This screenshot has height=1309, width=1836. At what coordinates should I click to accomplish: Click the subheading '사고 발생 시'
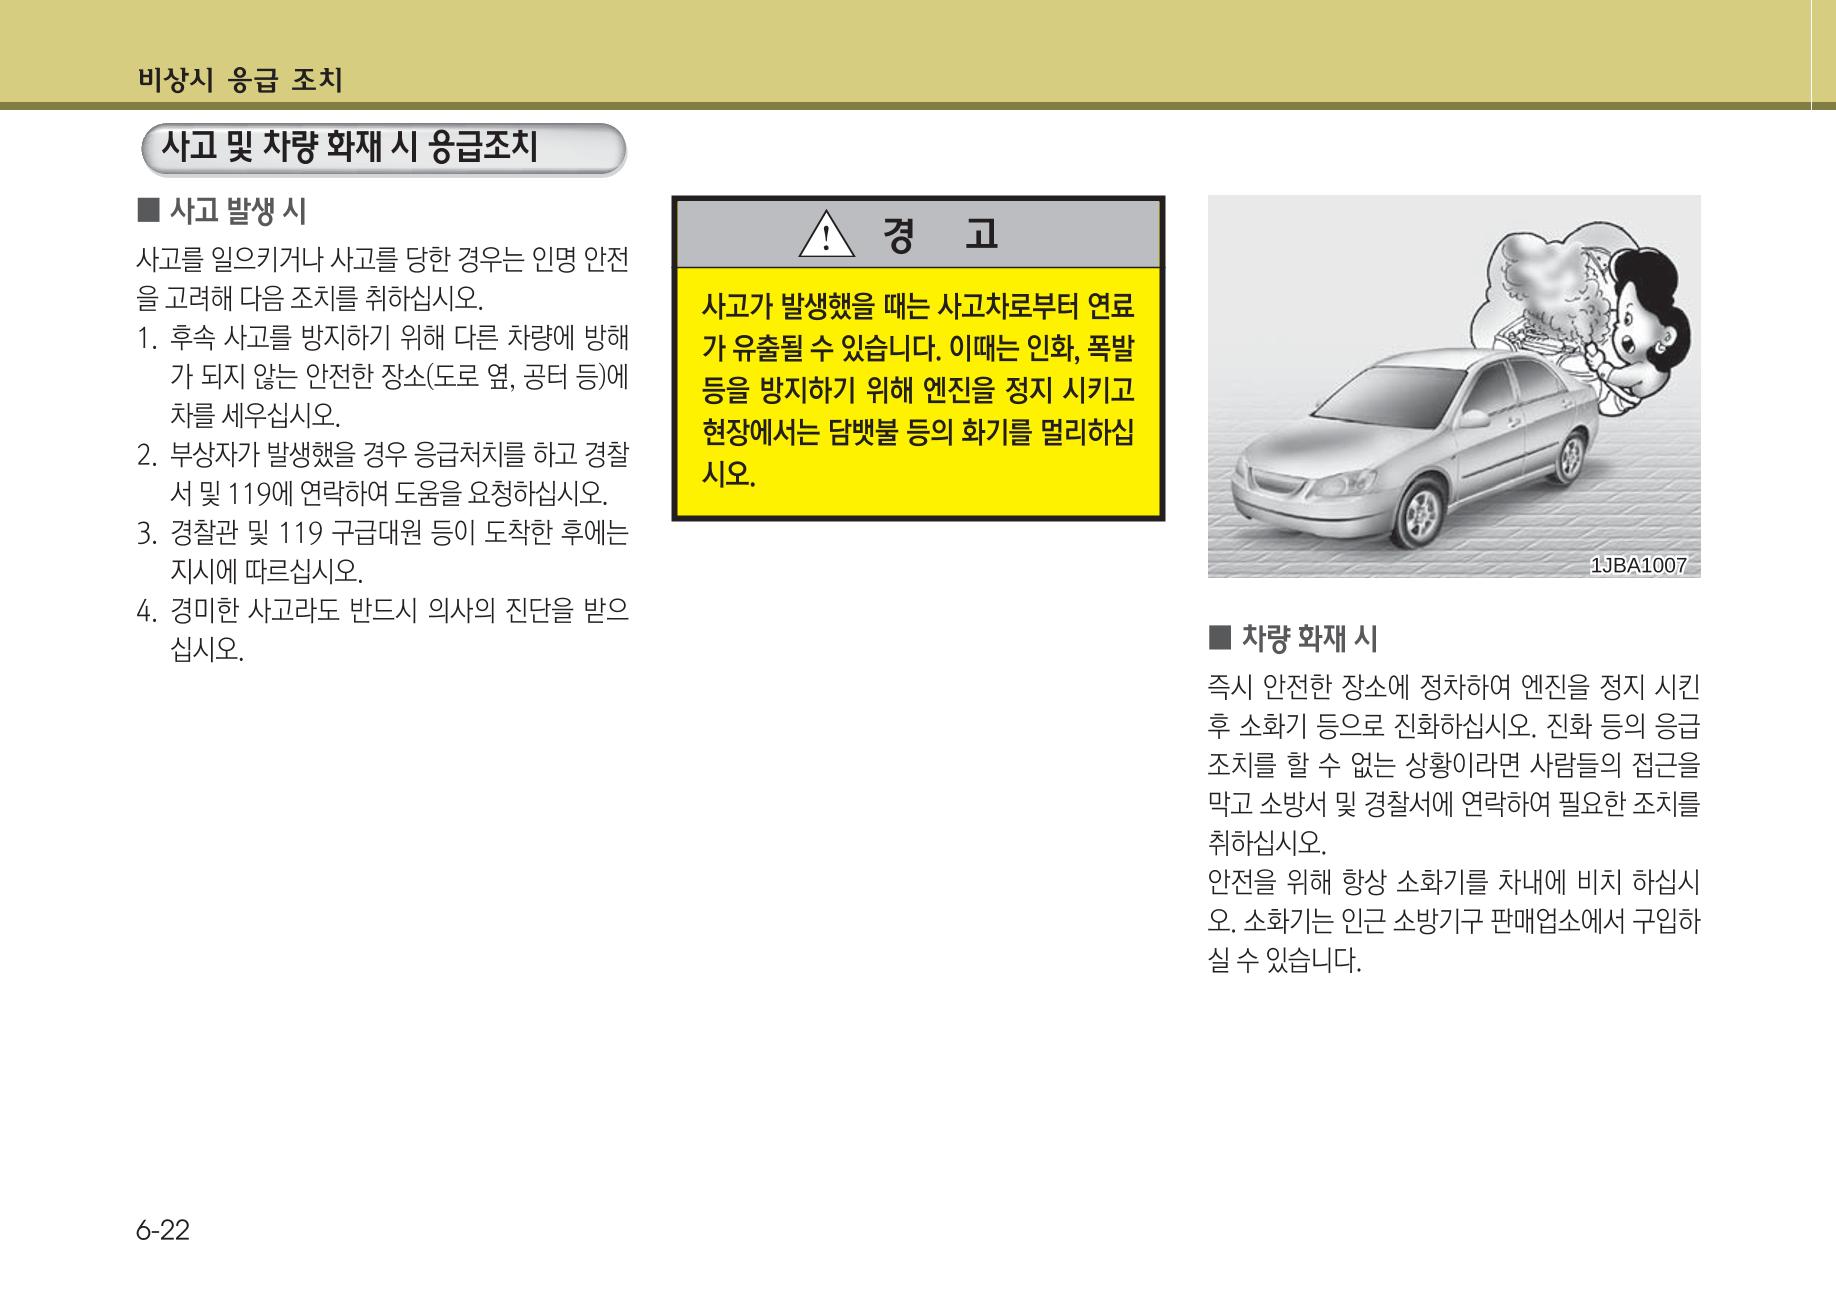[238, 211]
